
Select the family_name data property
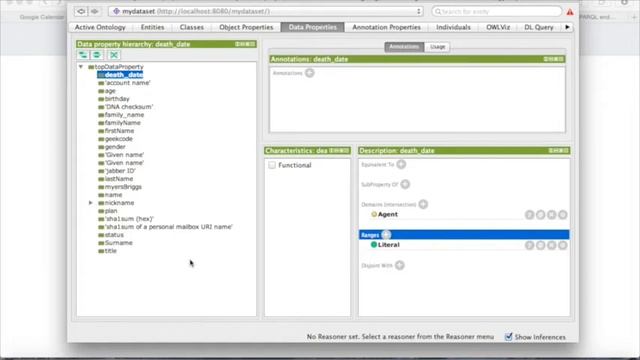coord(121,115)
